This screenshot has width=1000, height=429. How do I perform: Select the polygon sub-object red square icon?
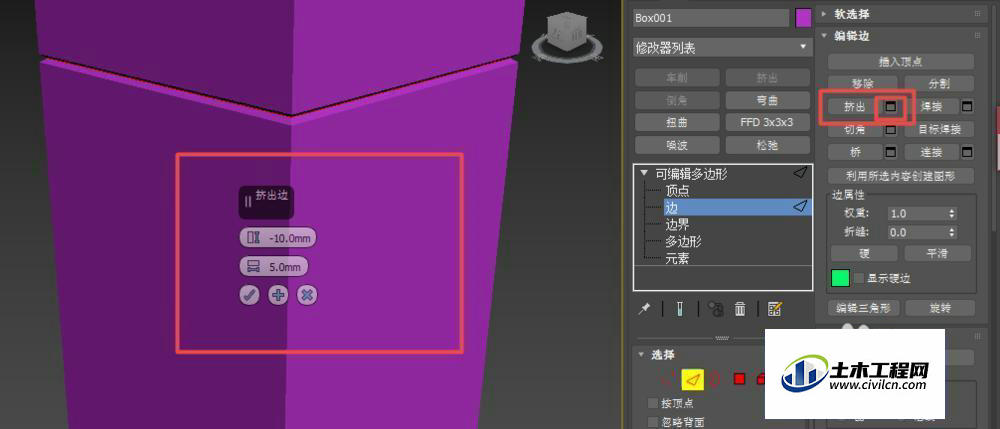[x=739, y=379]
